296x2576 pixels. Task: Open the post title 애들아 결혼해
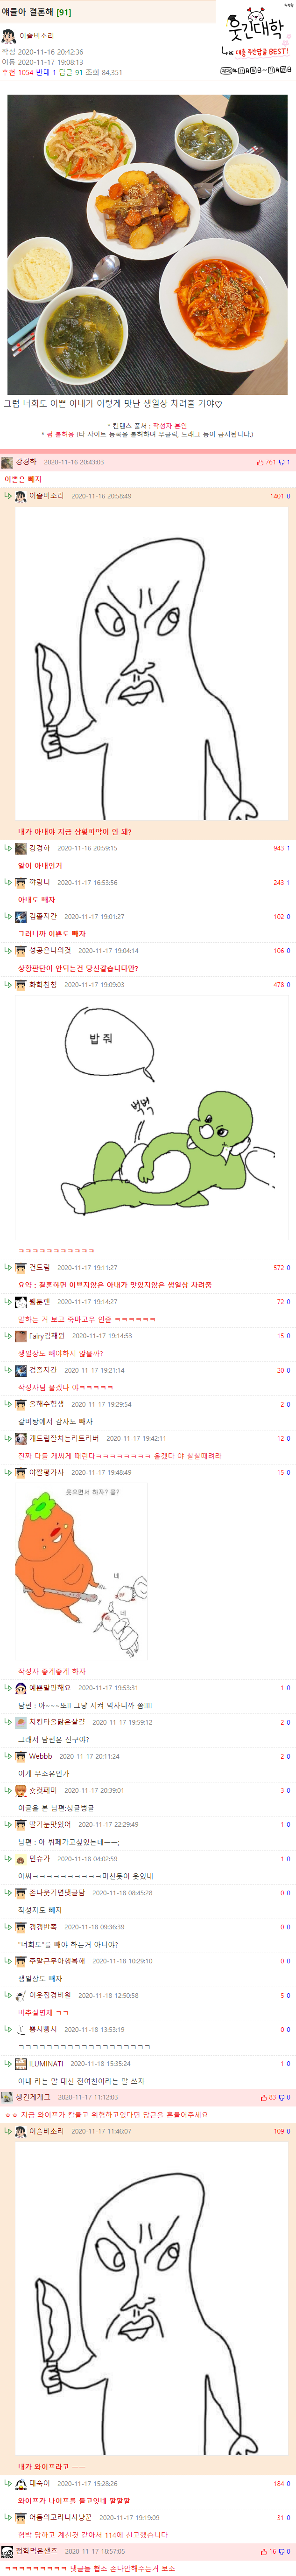pos(29,12)
